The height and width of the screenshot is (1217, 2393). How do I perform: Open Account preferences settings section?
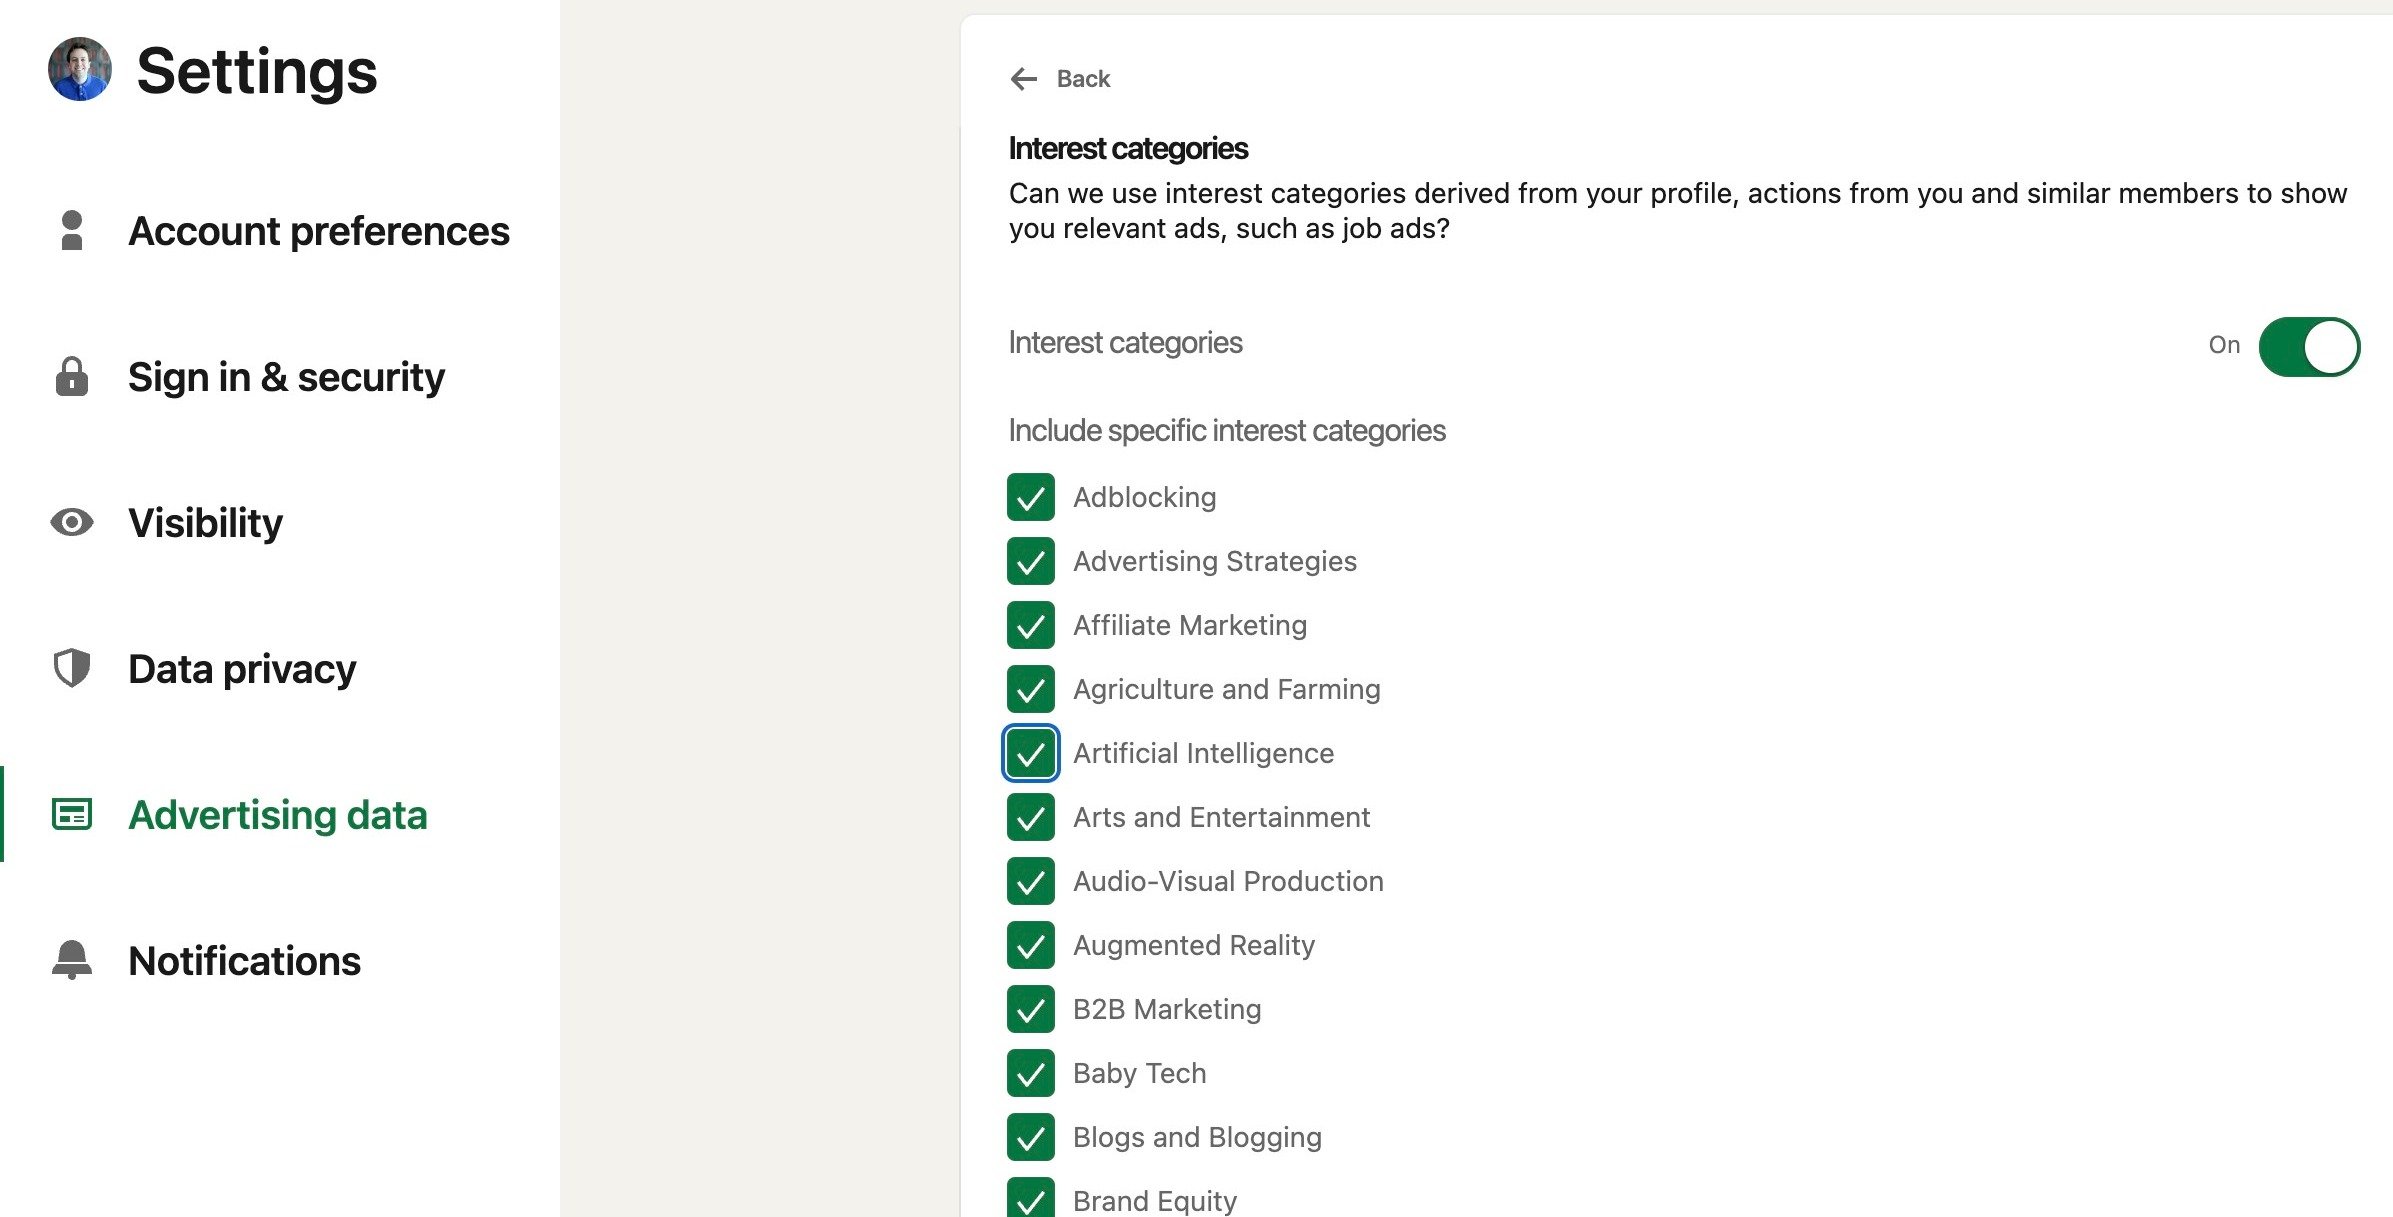318,231
